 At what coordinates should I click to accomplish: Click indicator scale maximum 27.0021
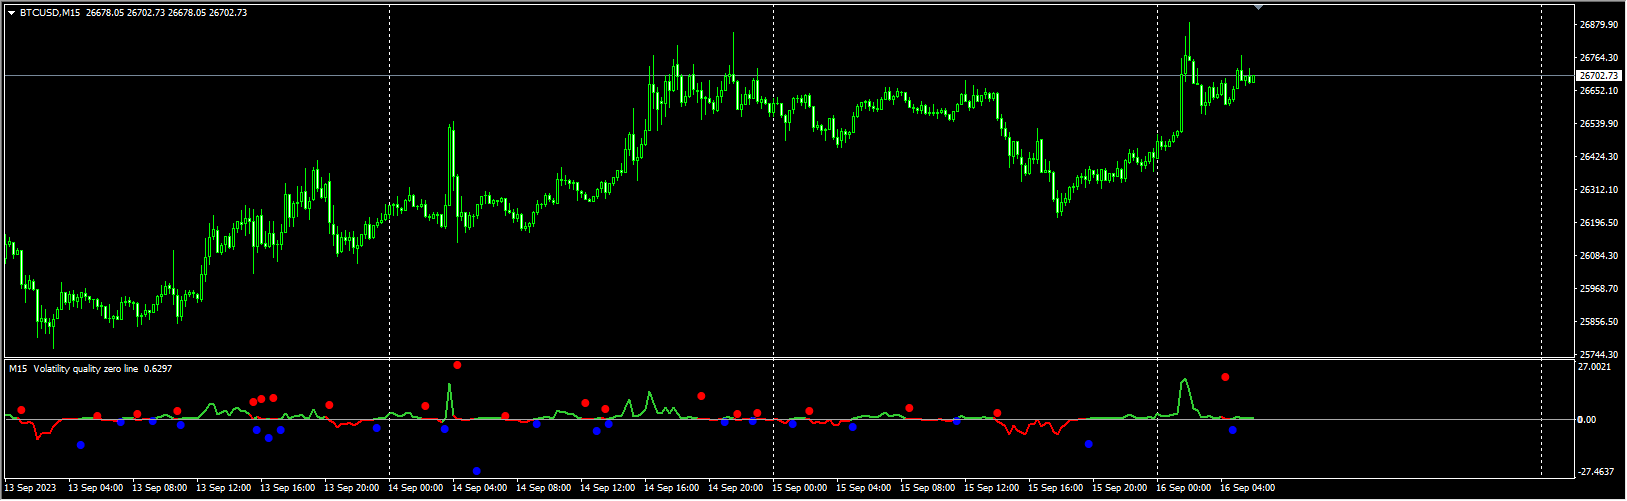pos(1594,367)
